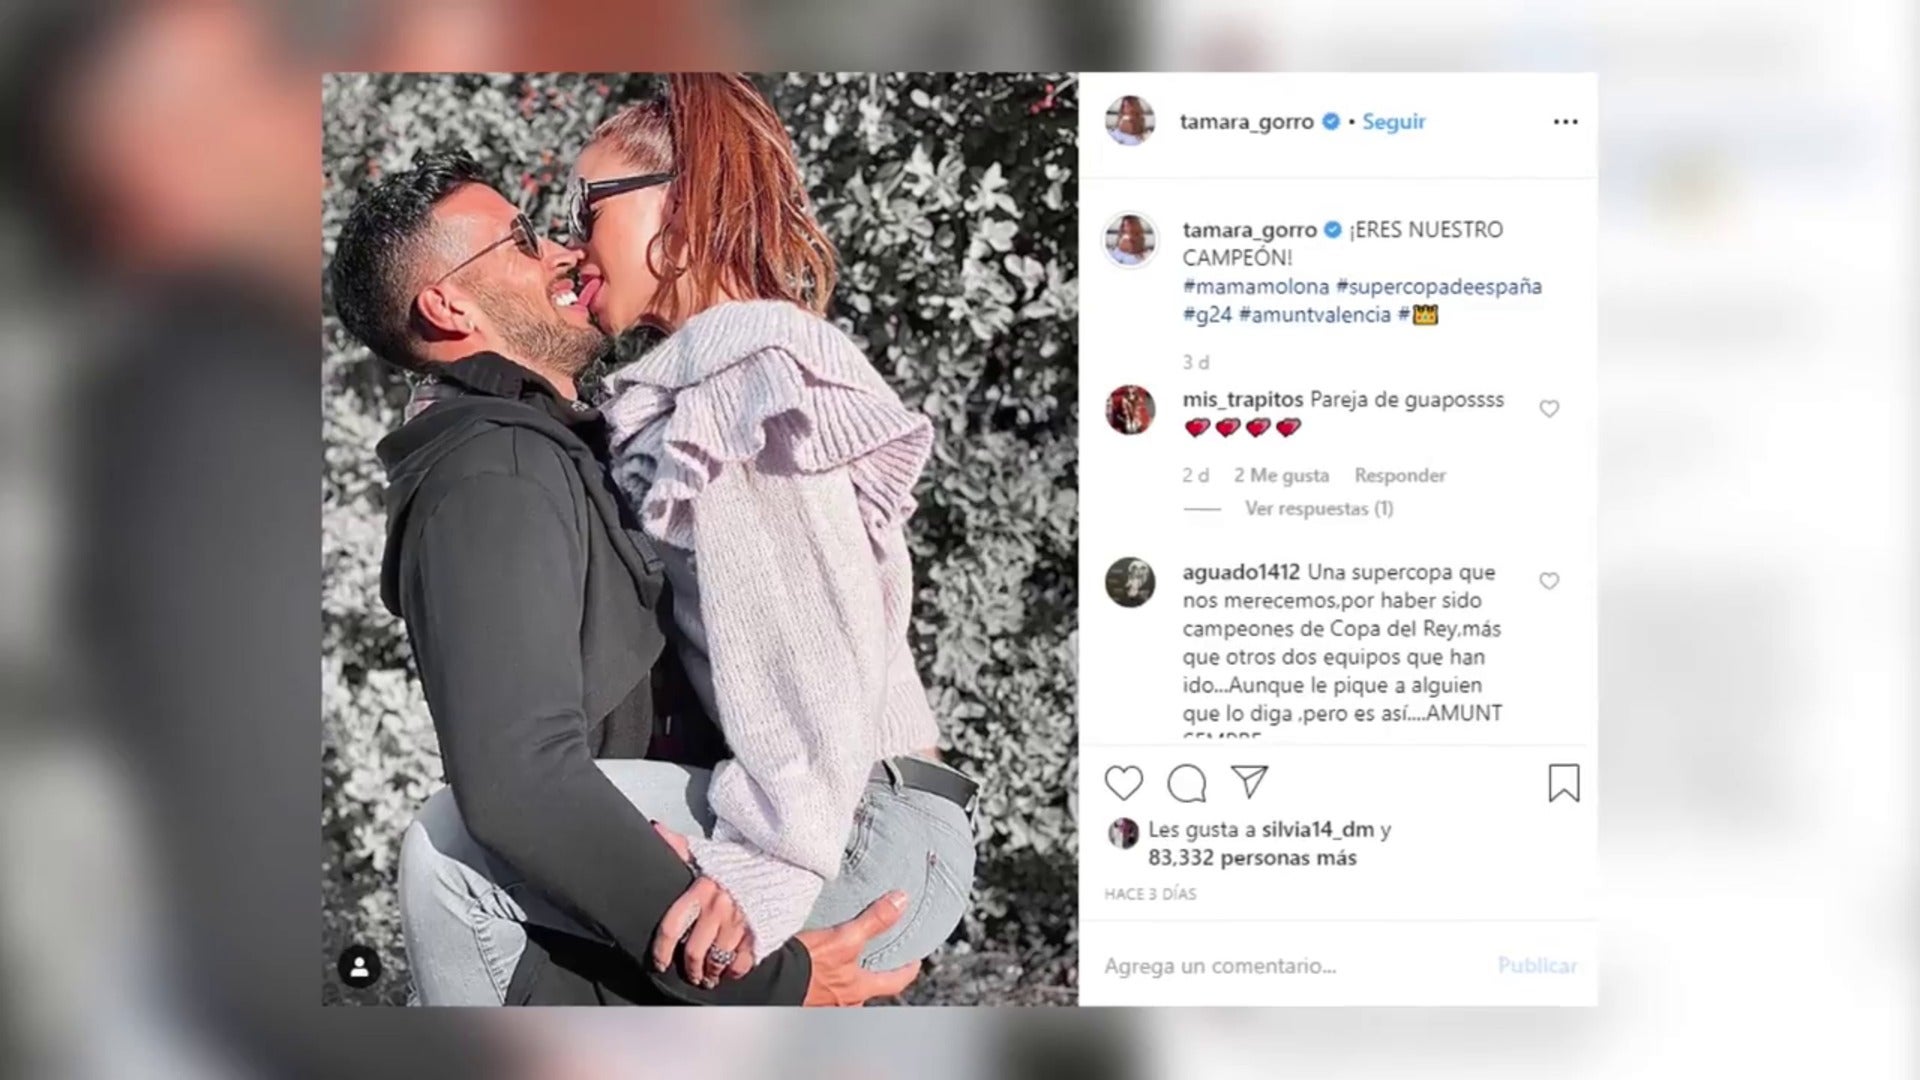This screenshot has width=1920, height=1080.
Task: Like the aguado1412 comment
Action: (x=1549, y=581)
